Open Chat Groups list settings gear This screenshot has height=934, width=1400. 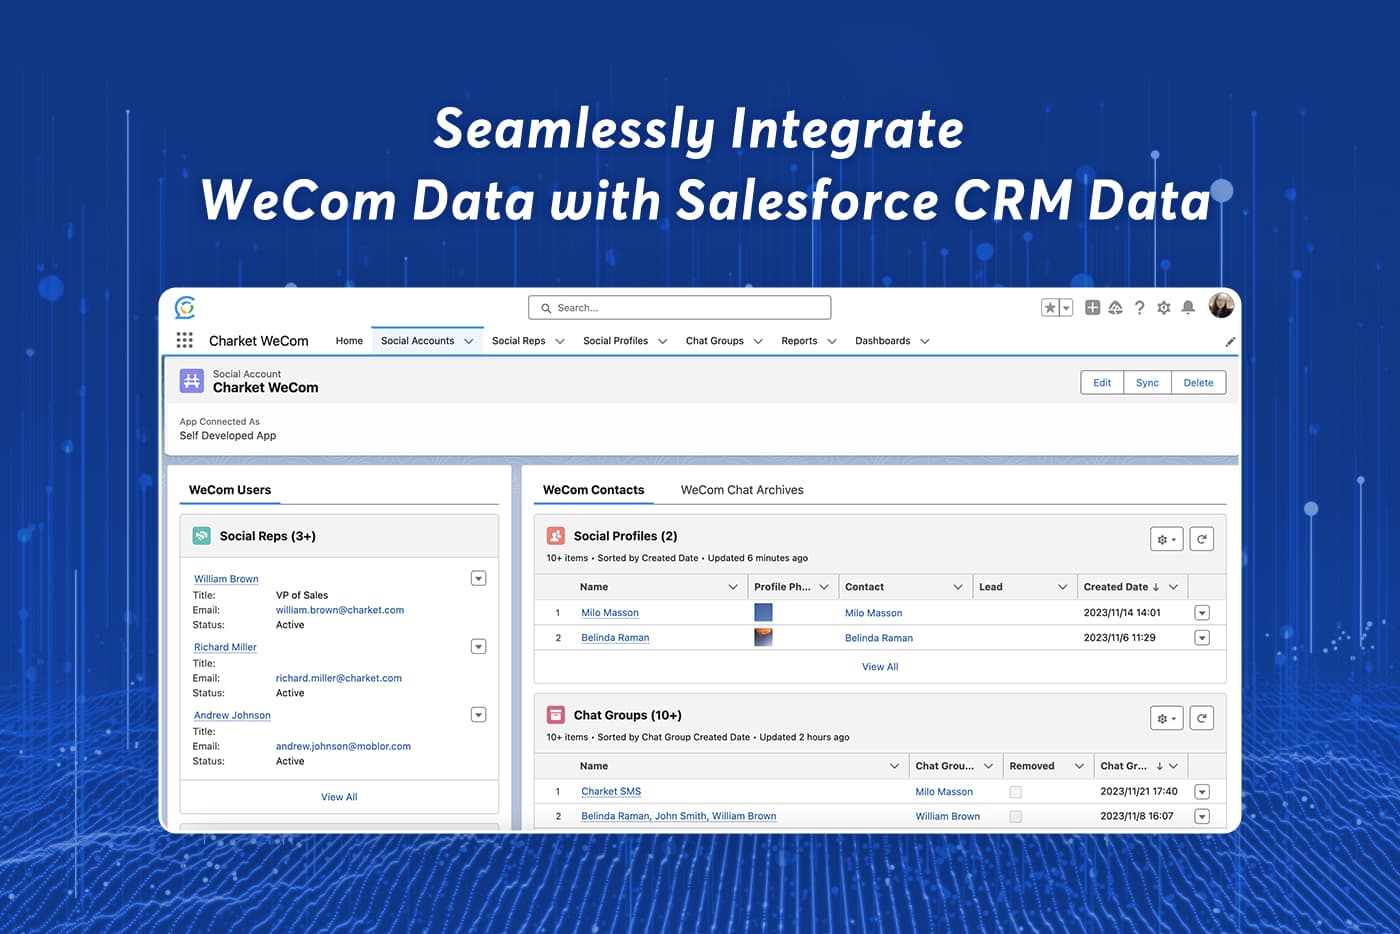coord(1167,718)
